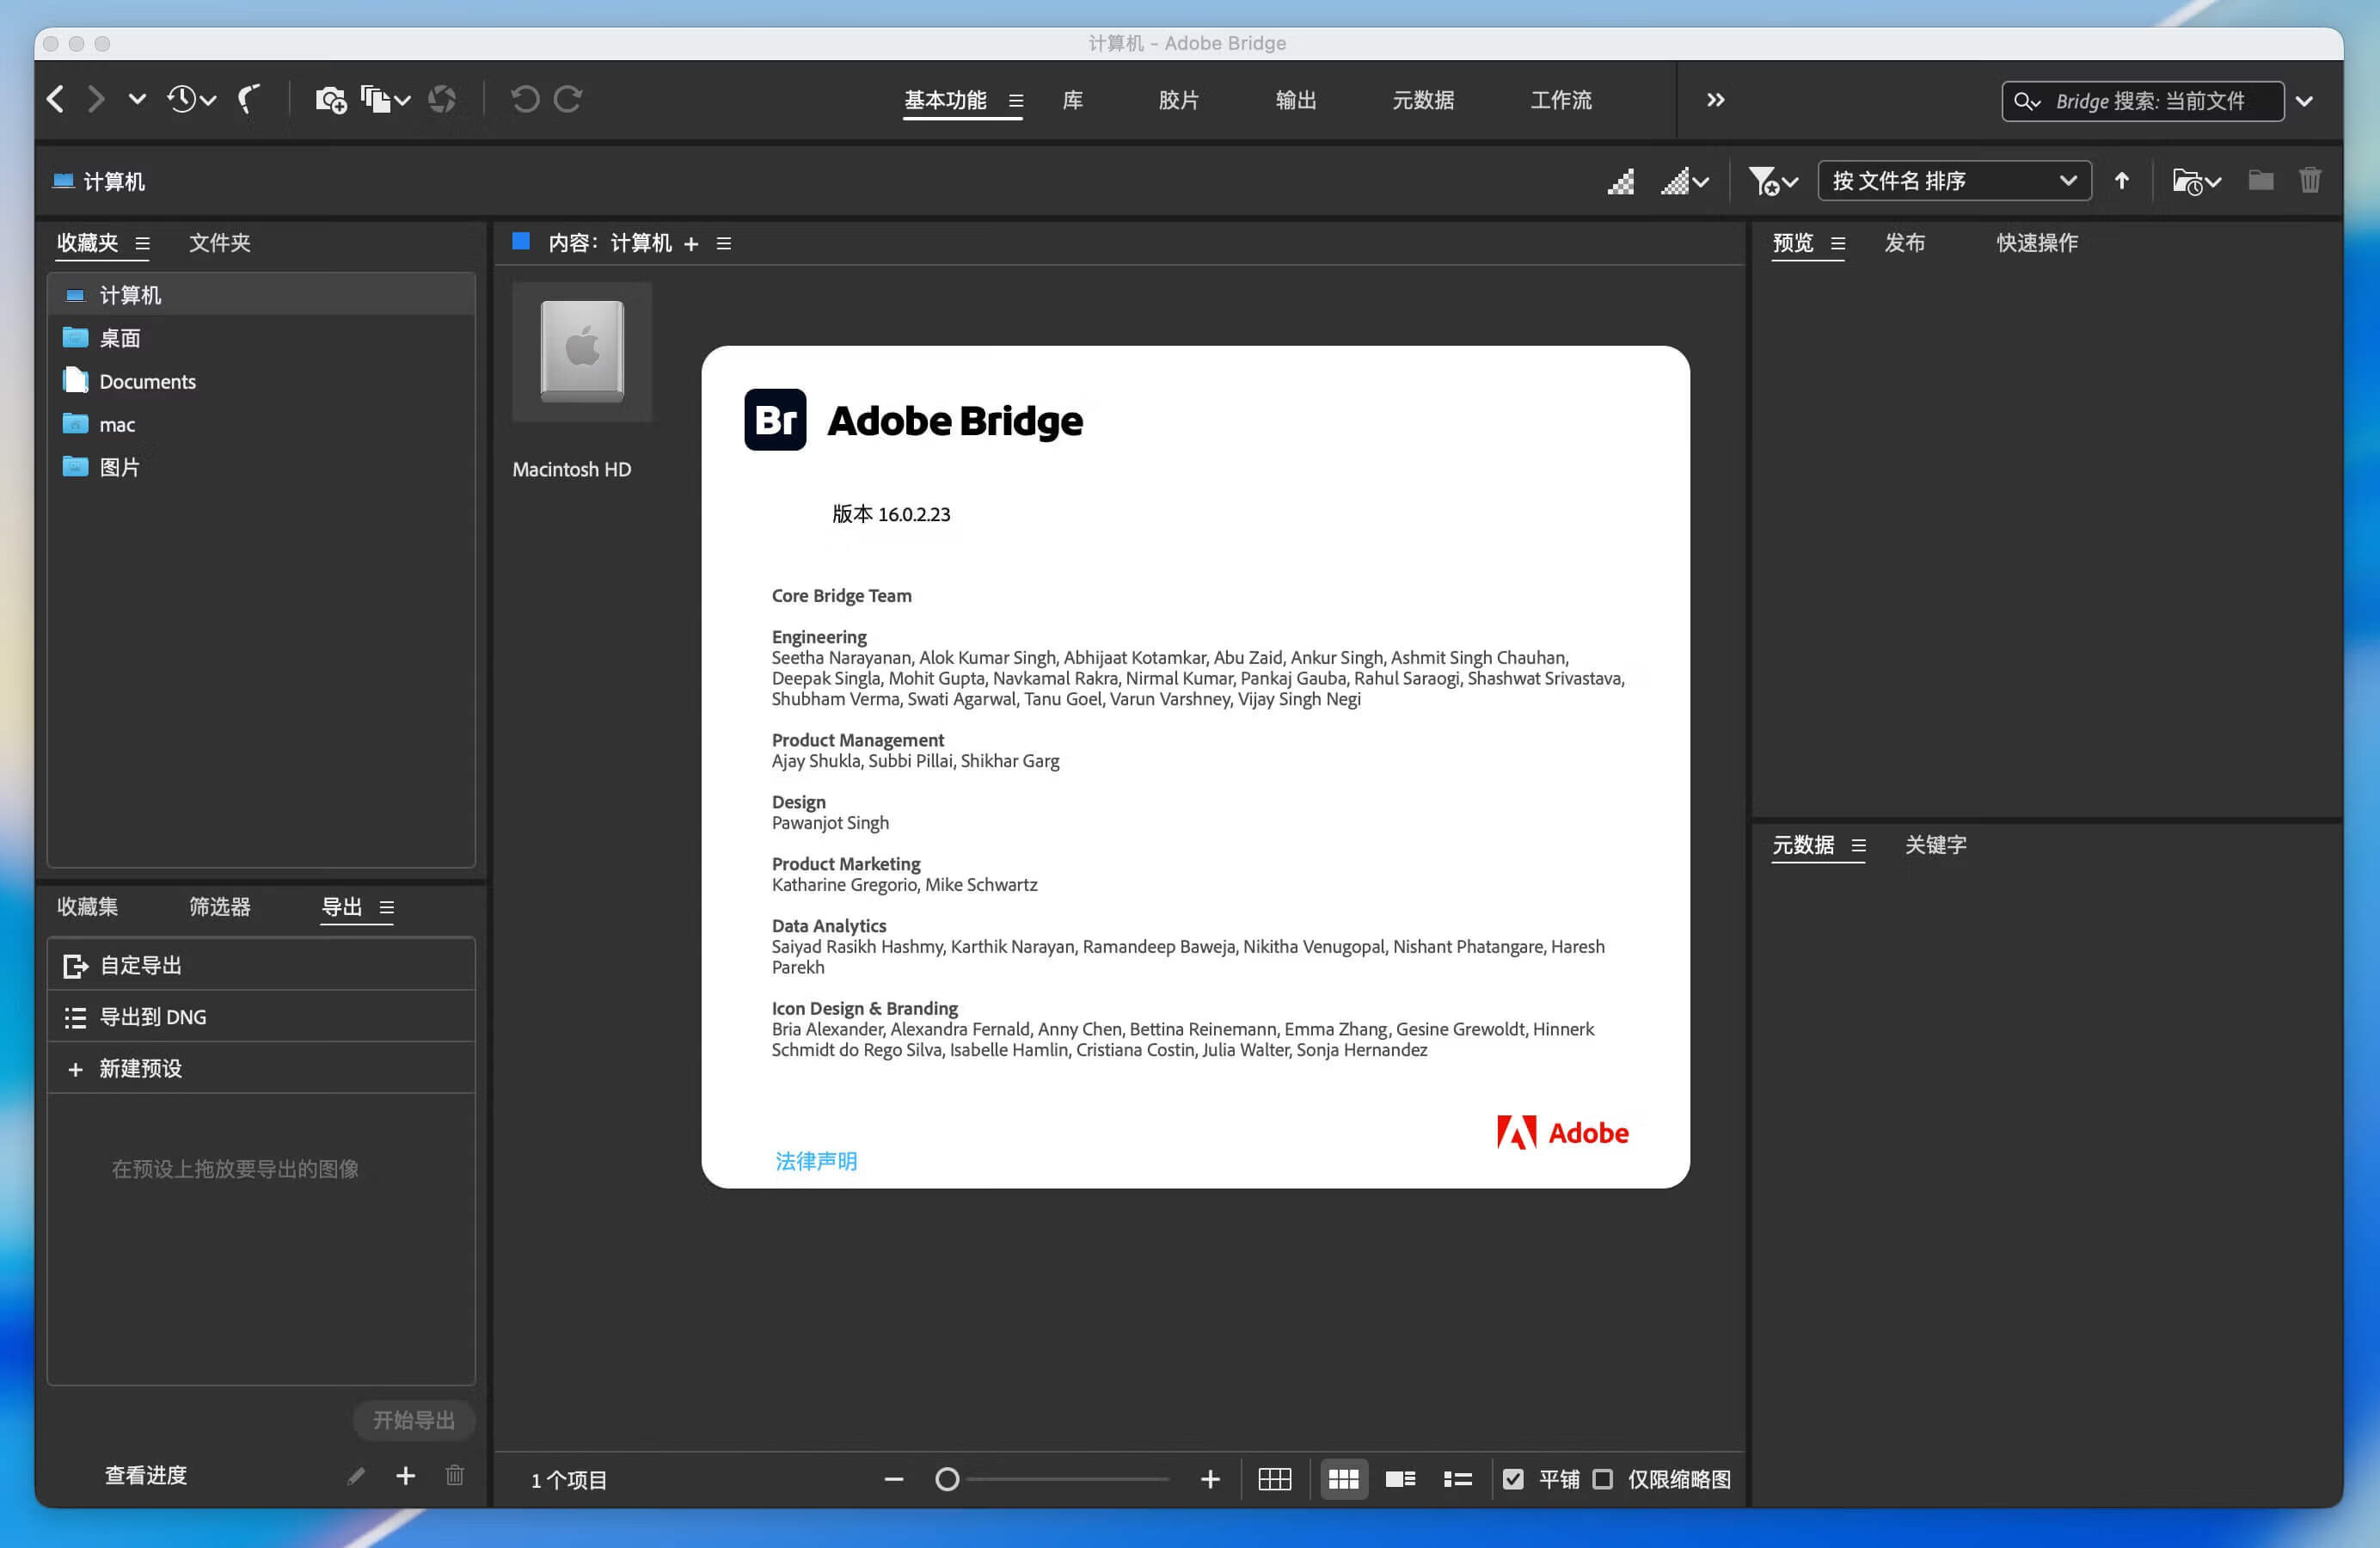Toggle the 平铺 checkbox

1515,1480
